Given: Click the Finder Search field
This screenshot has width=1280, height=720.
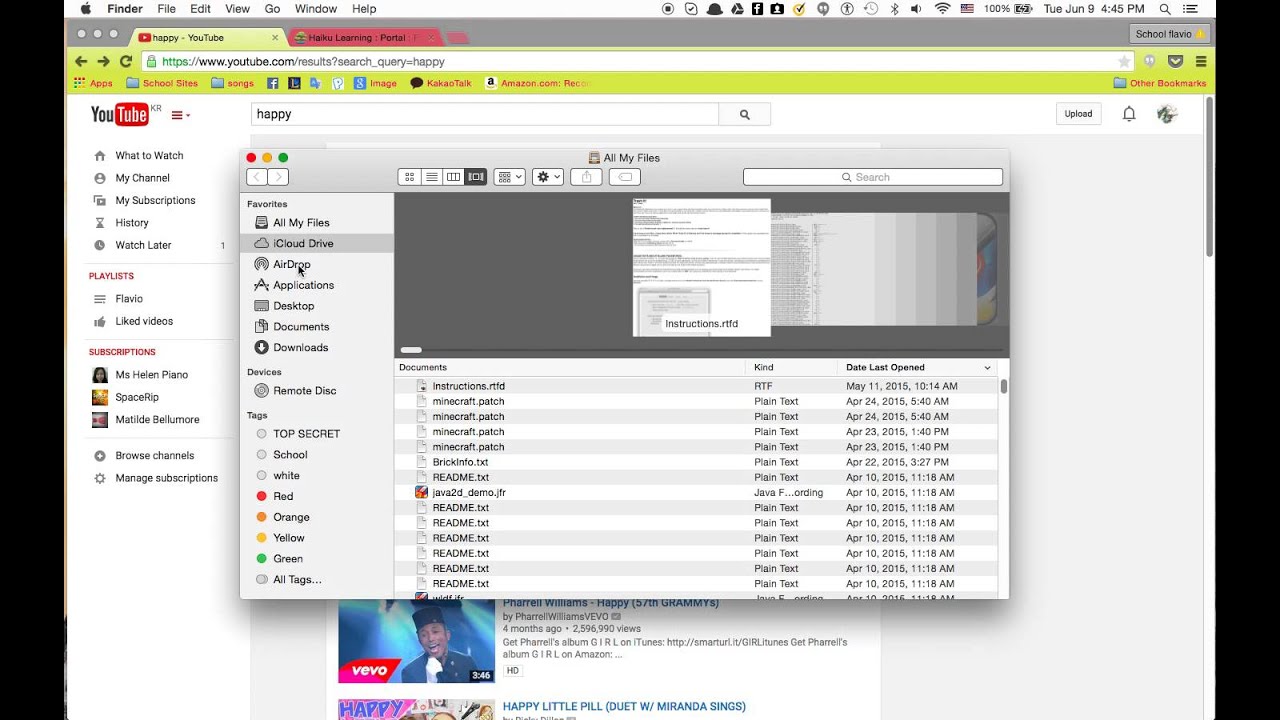Looking at the screenshot, I should click(873, 177).
